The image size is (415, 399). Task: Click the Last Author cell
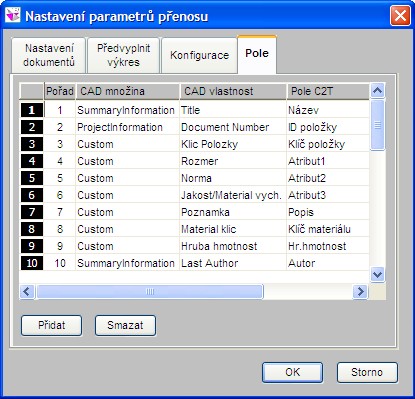233,263
